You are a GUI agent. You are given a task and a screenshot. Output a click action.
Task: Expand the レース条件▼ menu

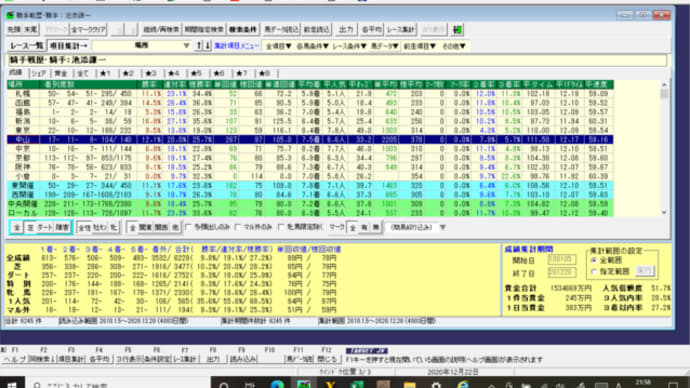click(349, 46)
